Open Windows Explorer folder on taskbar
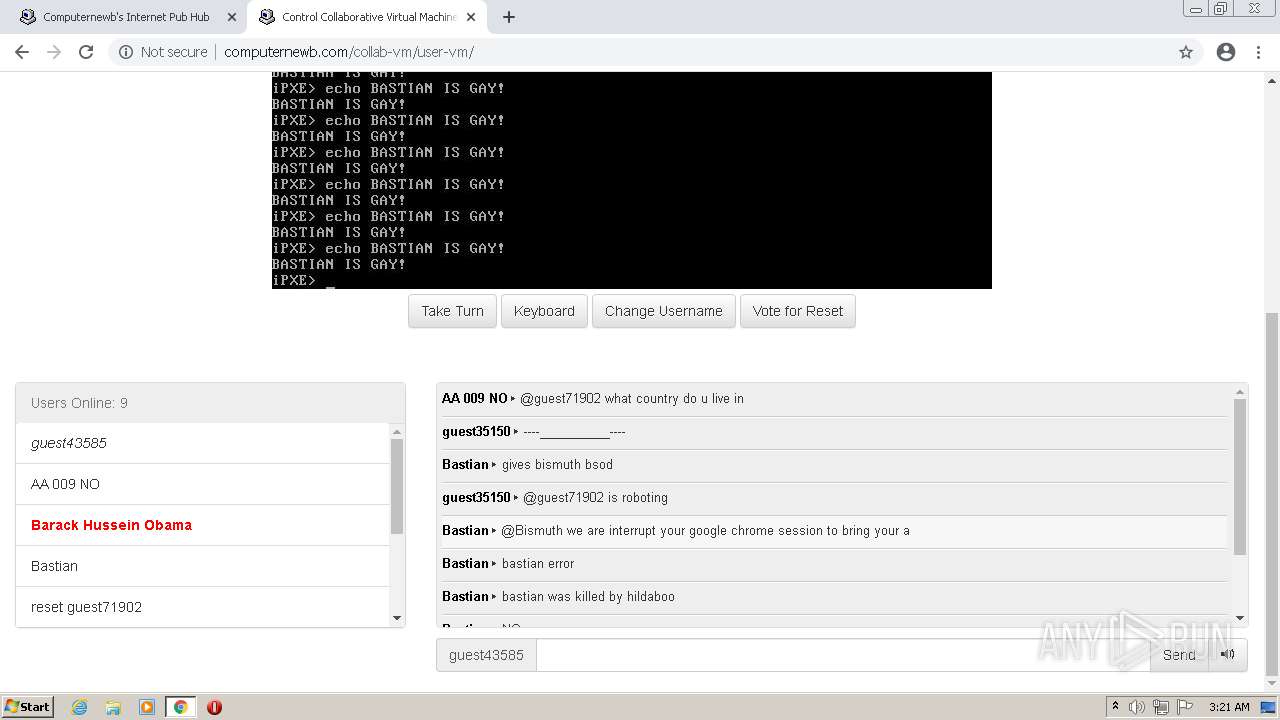This screenshot has height=720, width=1280. tap(113, 707)
